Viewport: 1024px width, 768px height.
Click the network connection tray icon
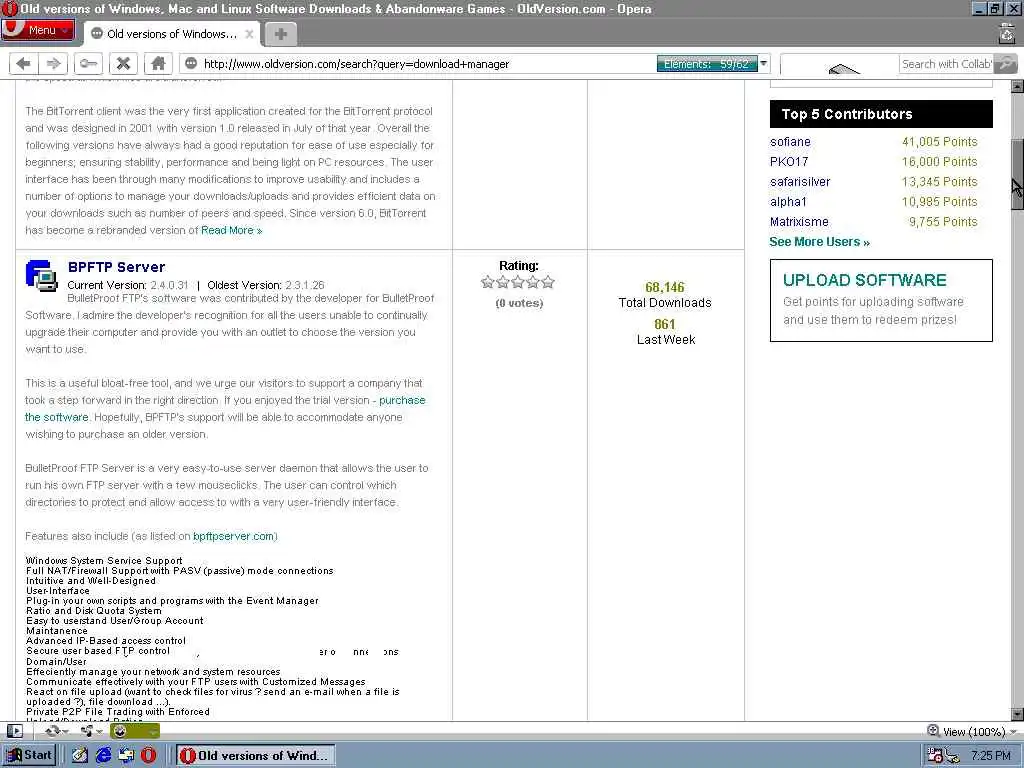pos(953,757)
